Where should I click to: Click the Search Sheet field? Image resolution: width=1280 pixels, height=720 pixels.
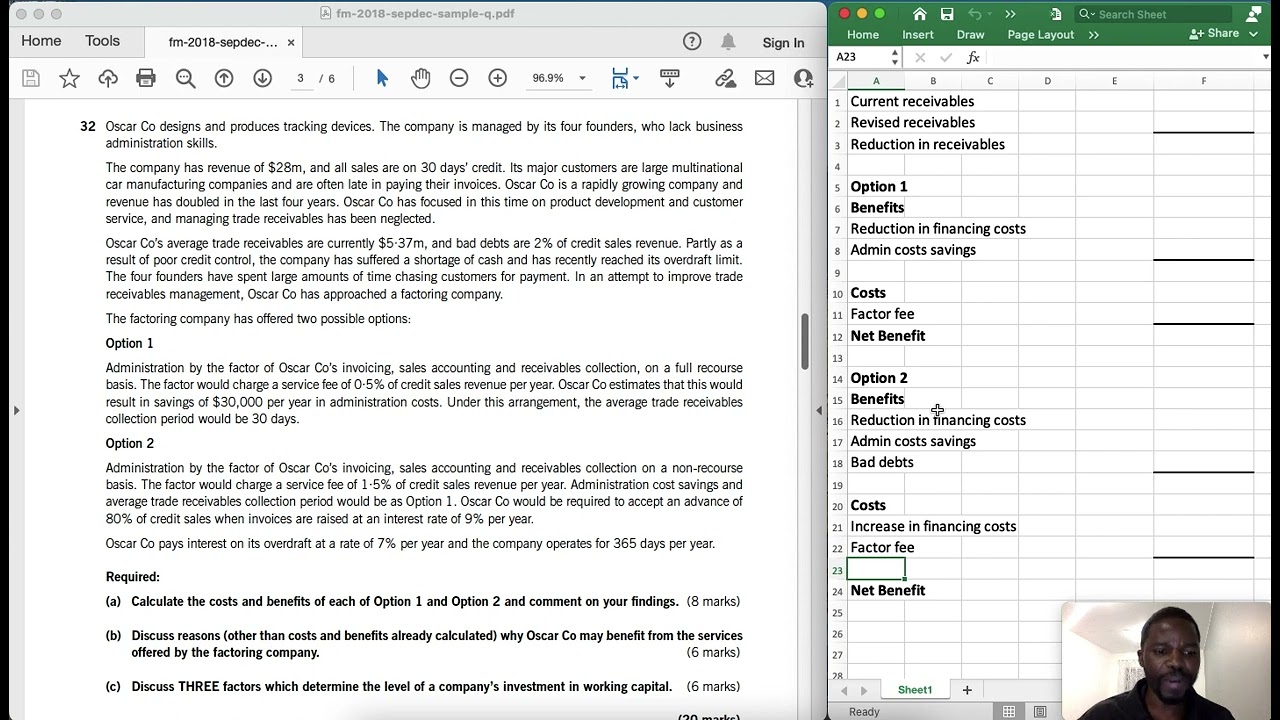1154,14
